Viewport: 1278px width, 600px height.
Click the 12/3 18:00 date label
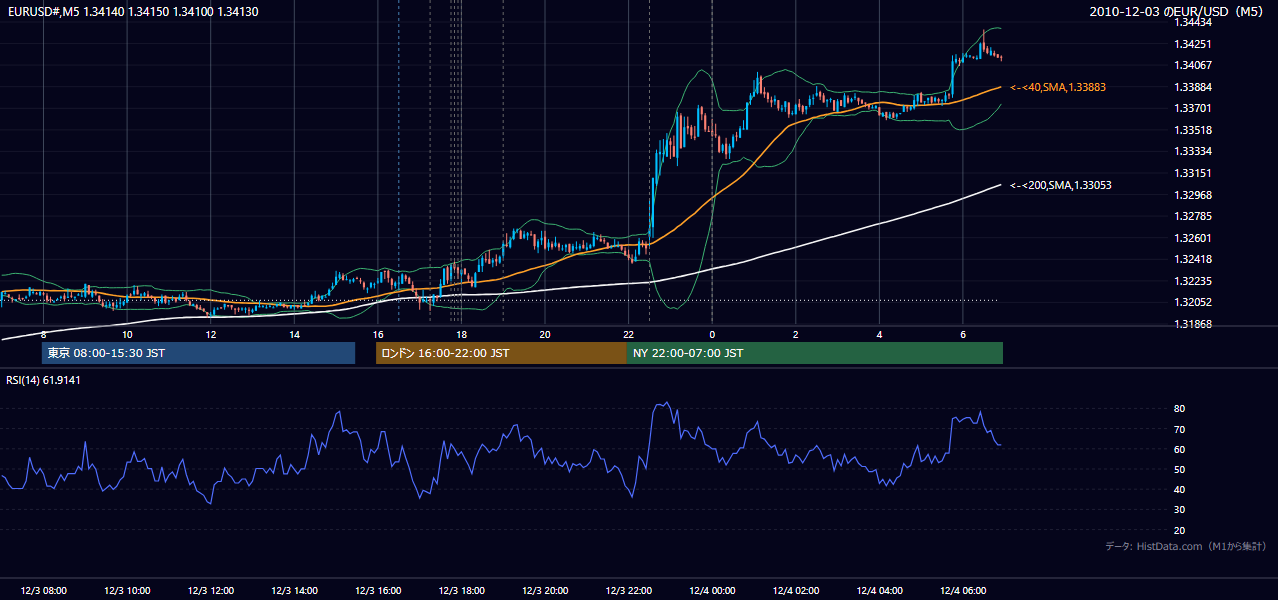(x=461, y=591)
